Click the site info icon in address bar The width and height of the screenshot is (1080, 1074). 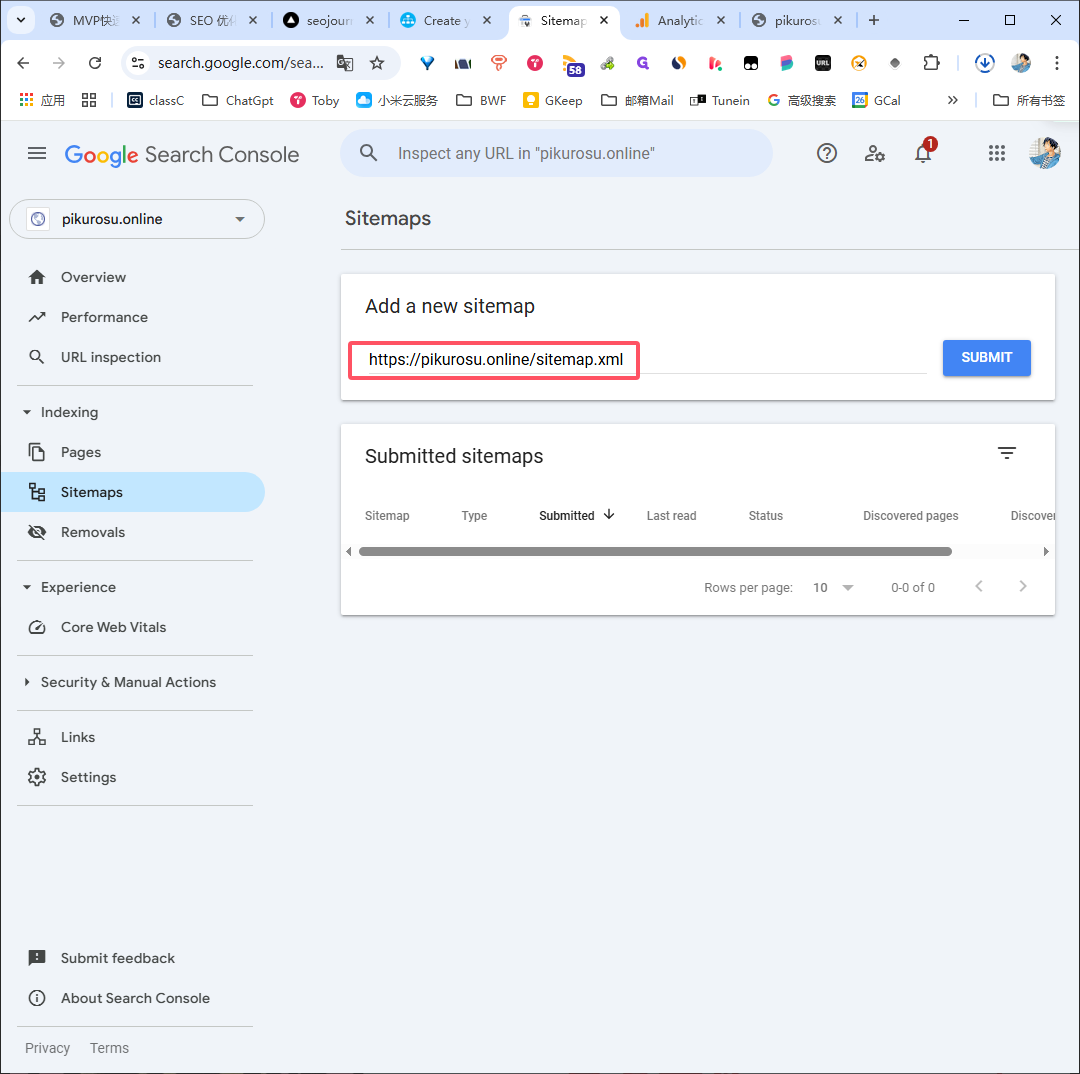pyautogui.click(x=138, y=63)
